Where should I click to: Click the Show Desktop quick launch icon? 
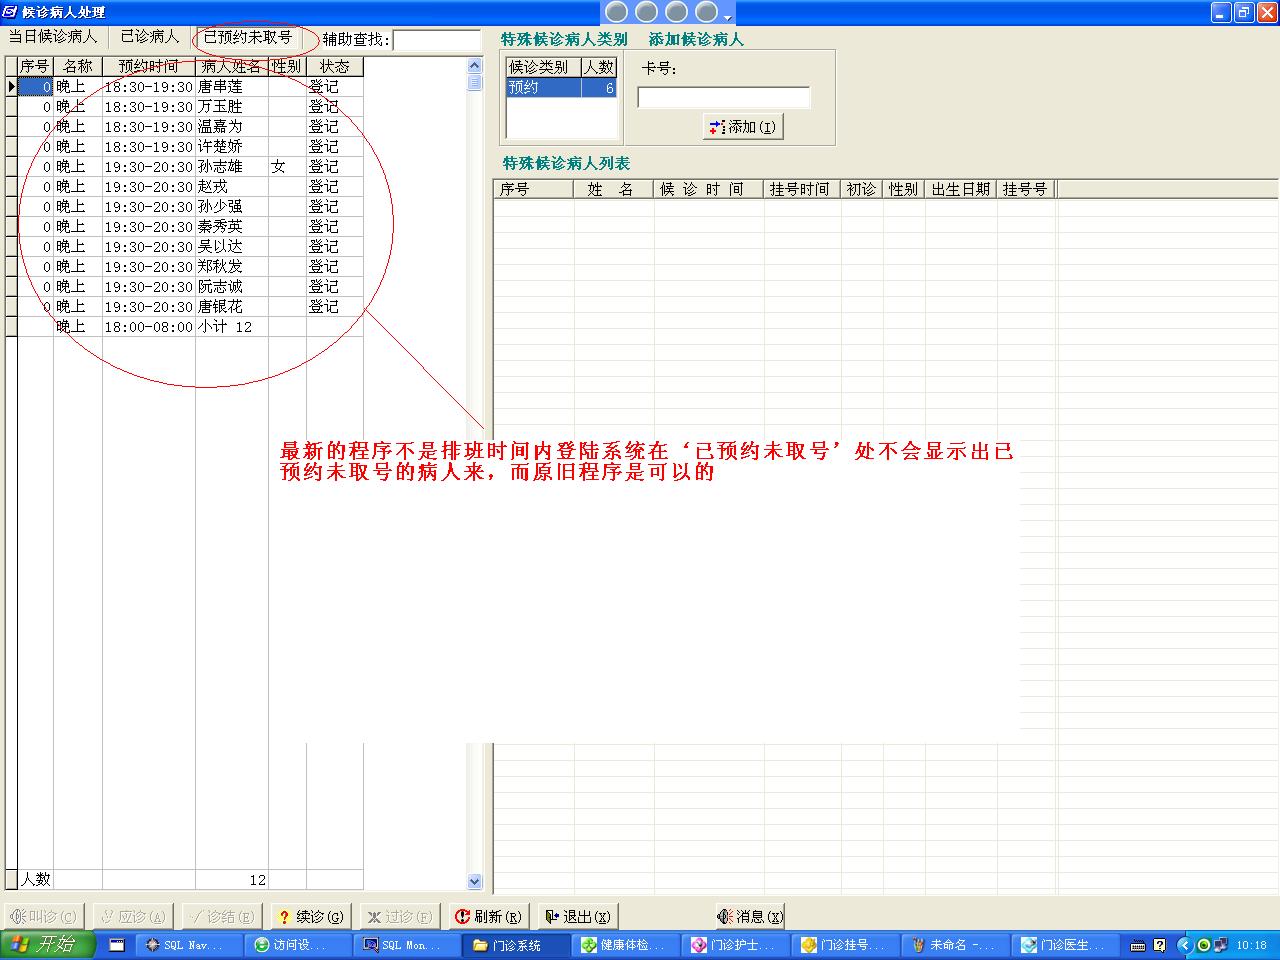pyautogui.click(x=117, y=945)
